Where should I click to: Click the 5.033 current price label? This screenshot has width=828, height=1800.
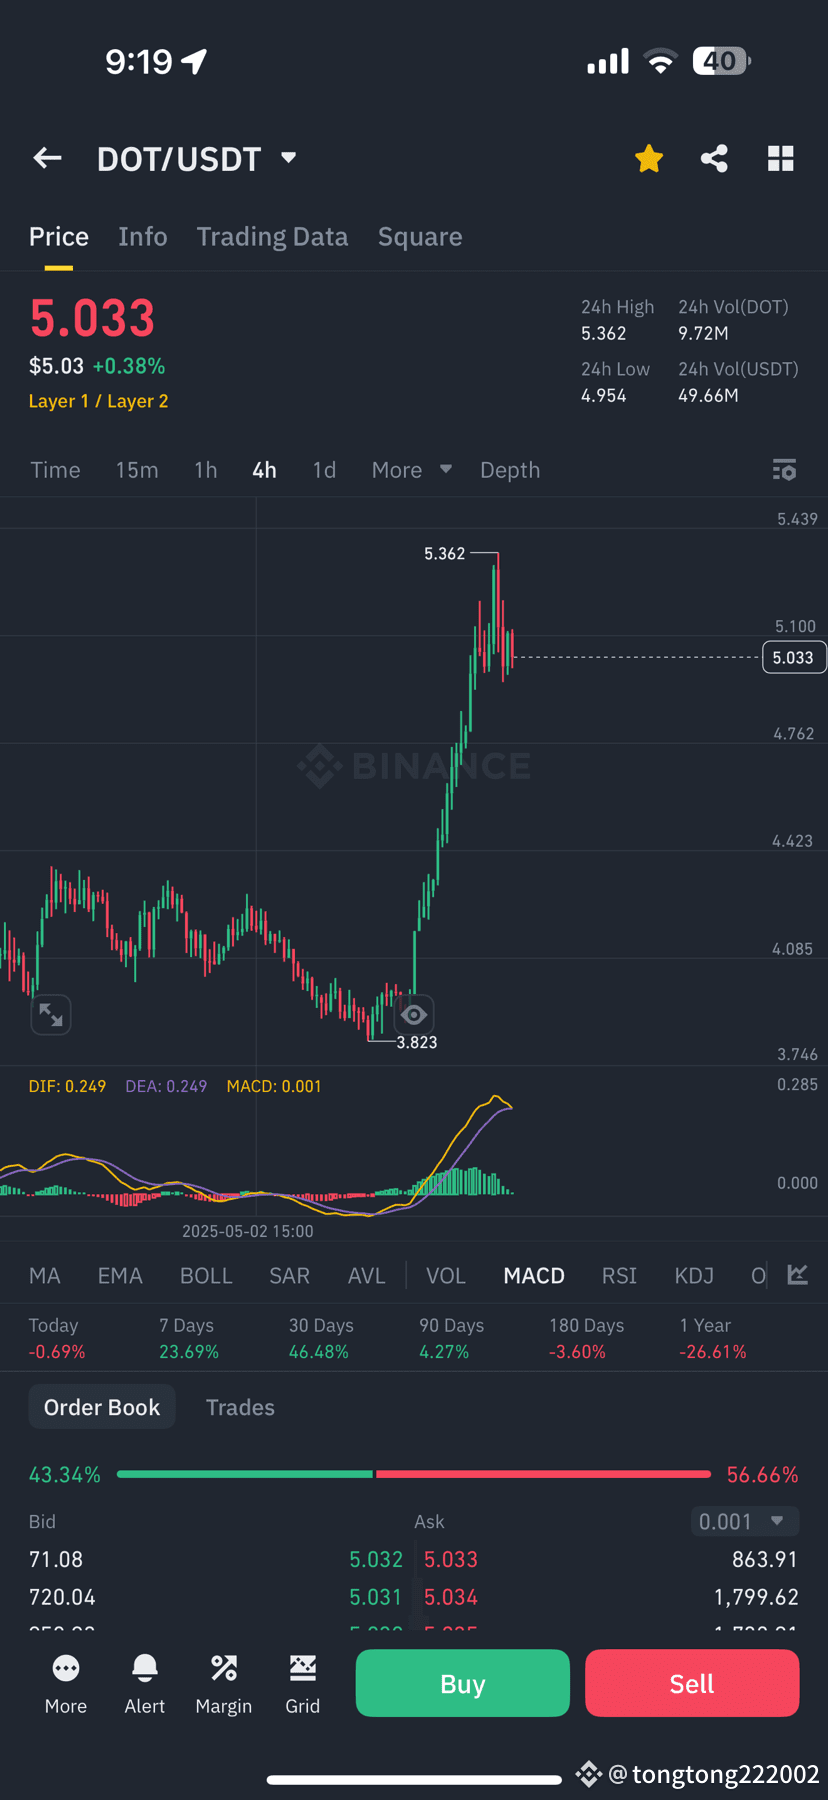pyautogui.click(x=793, y=657)
